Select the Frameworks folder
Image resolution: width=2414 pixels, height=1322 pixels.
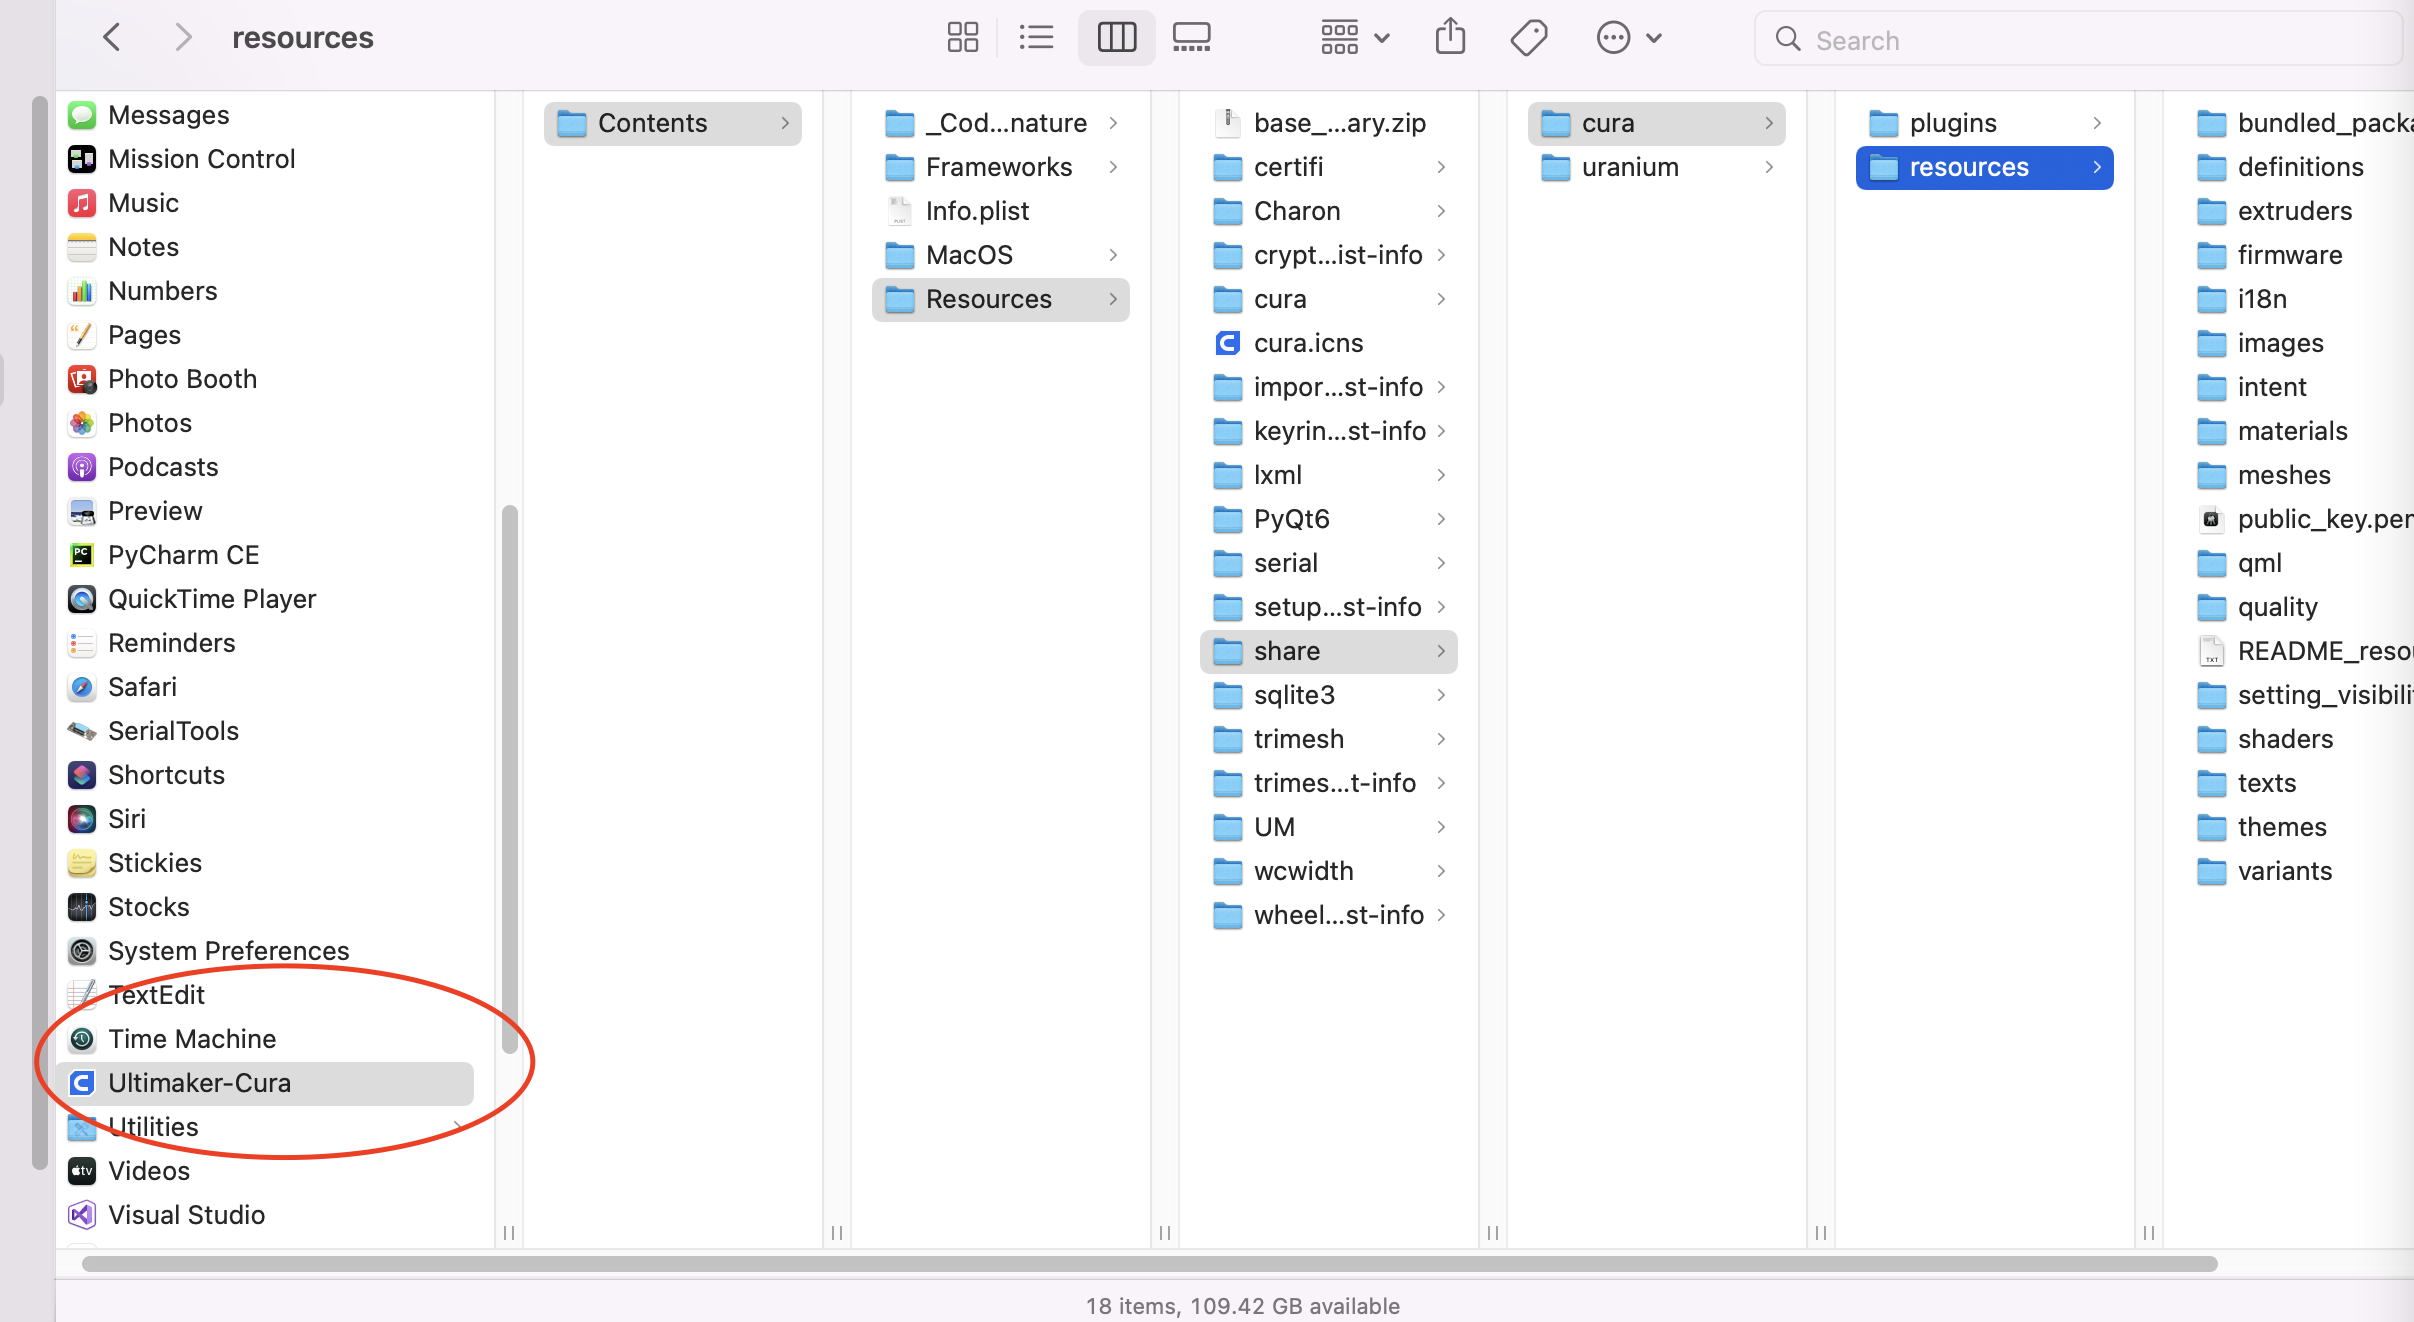tap(998, 167)
